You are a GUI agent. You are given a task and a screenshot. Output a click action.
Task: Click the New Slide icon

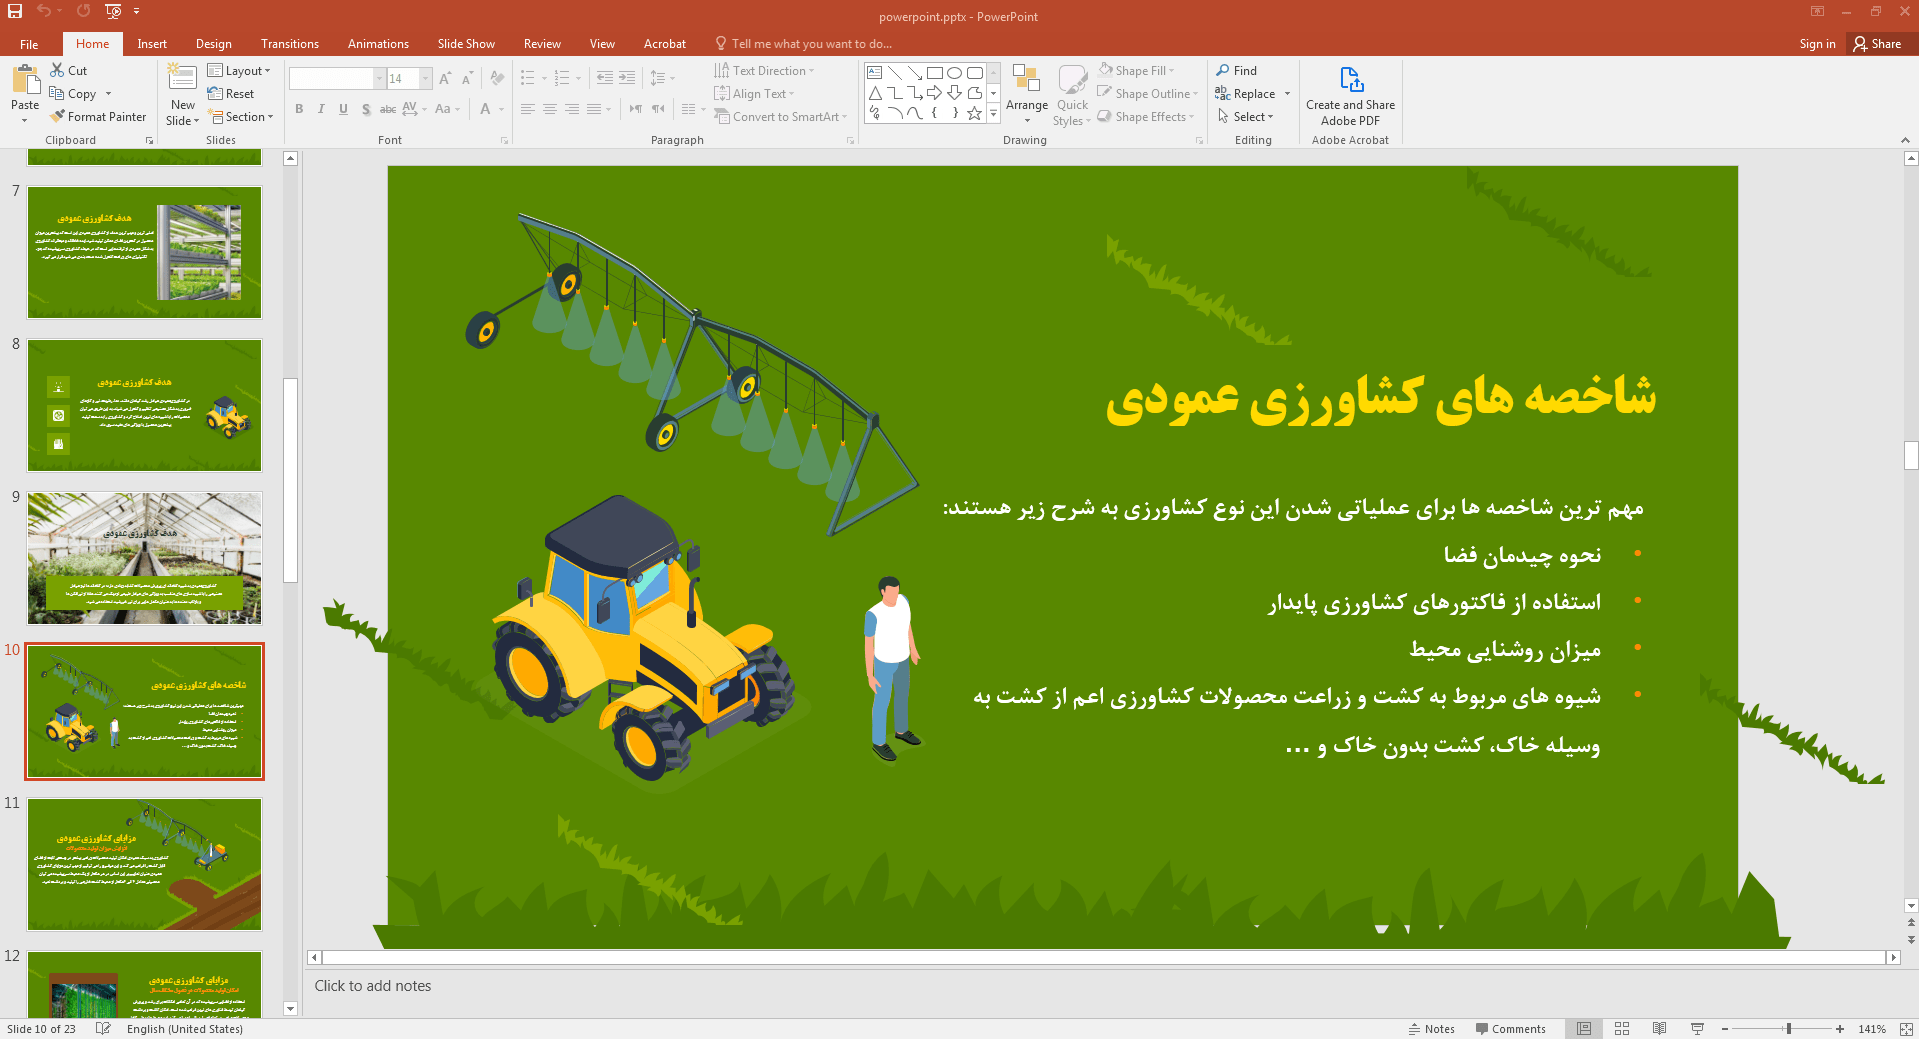coord(182,78)
